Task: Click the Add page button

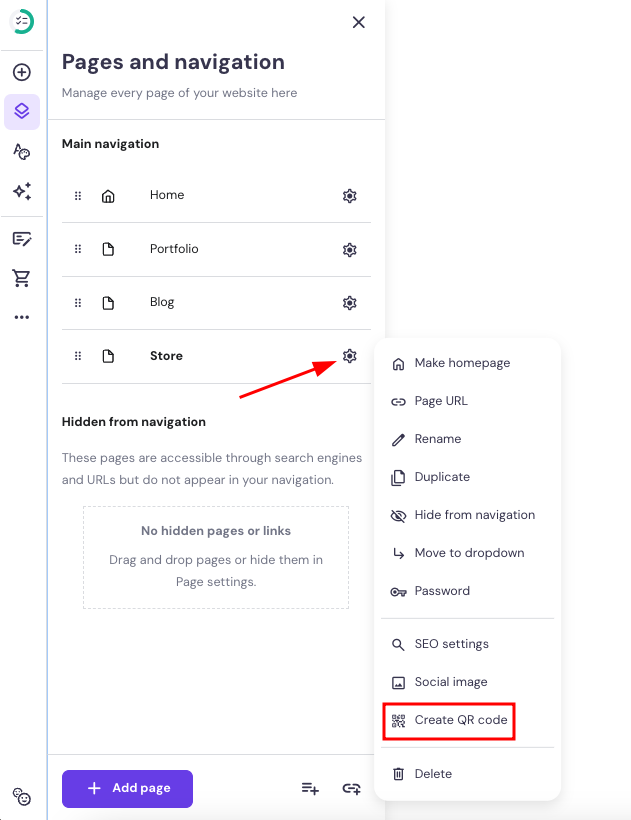Action: (127, 789)
